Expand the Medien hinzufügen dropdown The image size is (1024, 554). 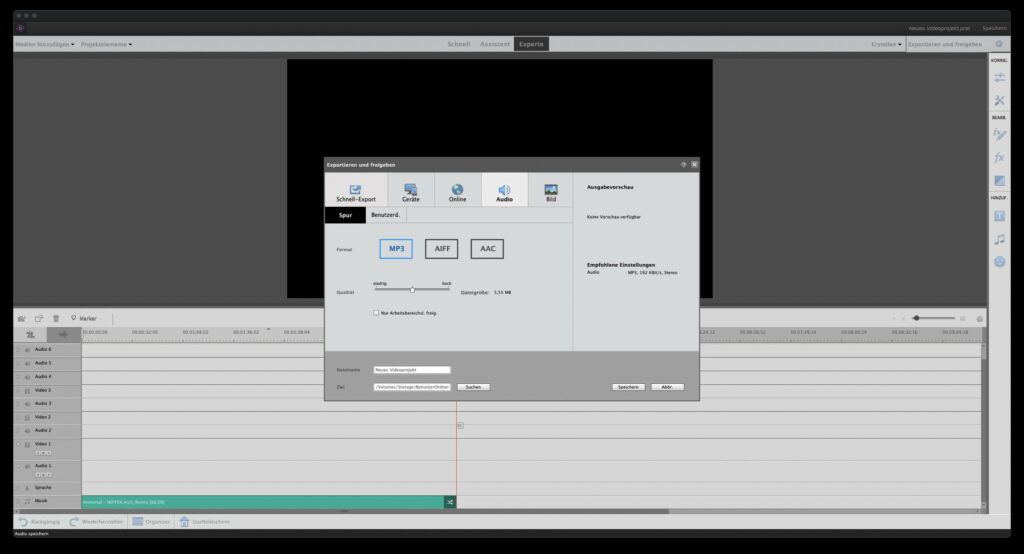(45, 44)
